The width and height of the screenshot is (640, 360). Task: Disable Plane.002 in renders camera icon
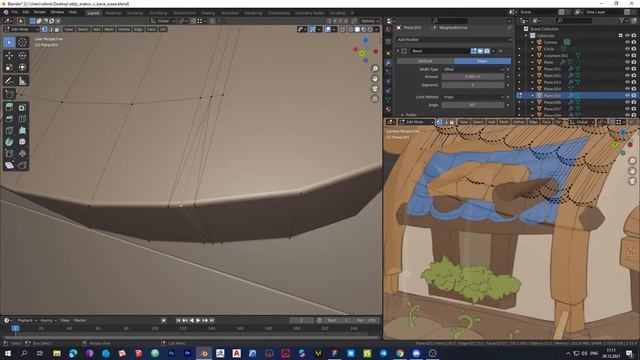[634, 76]
